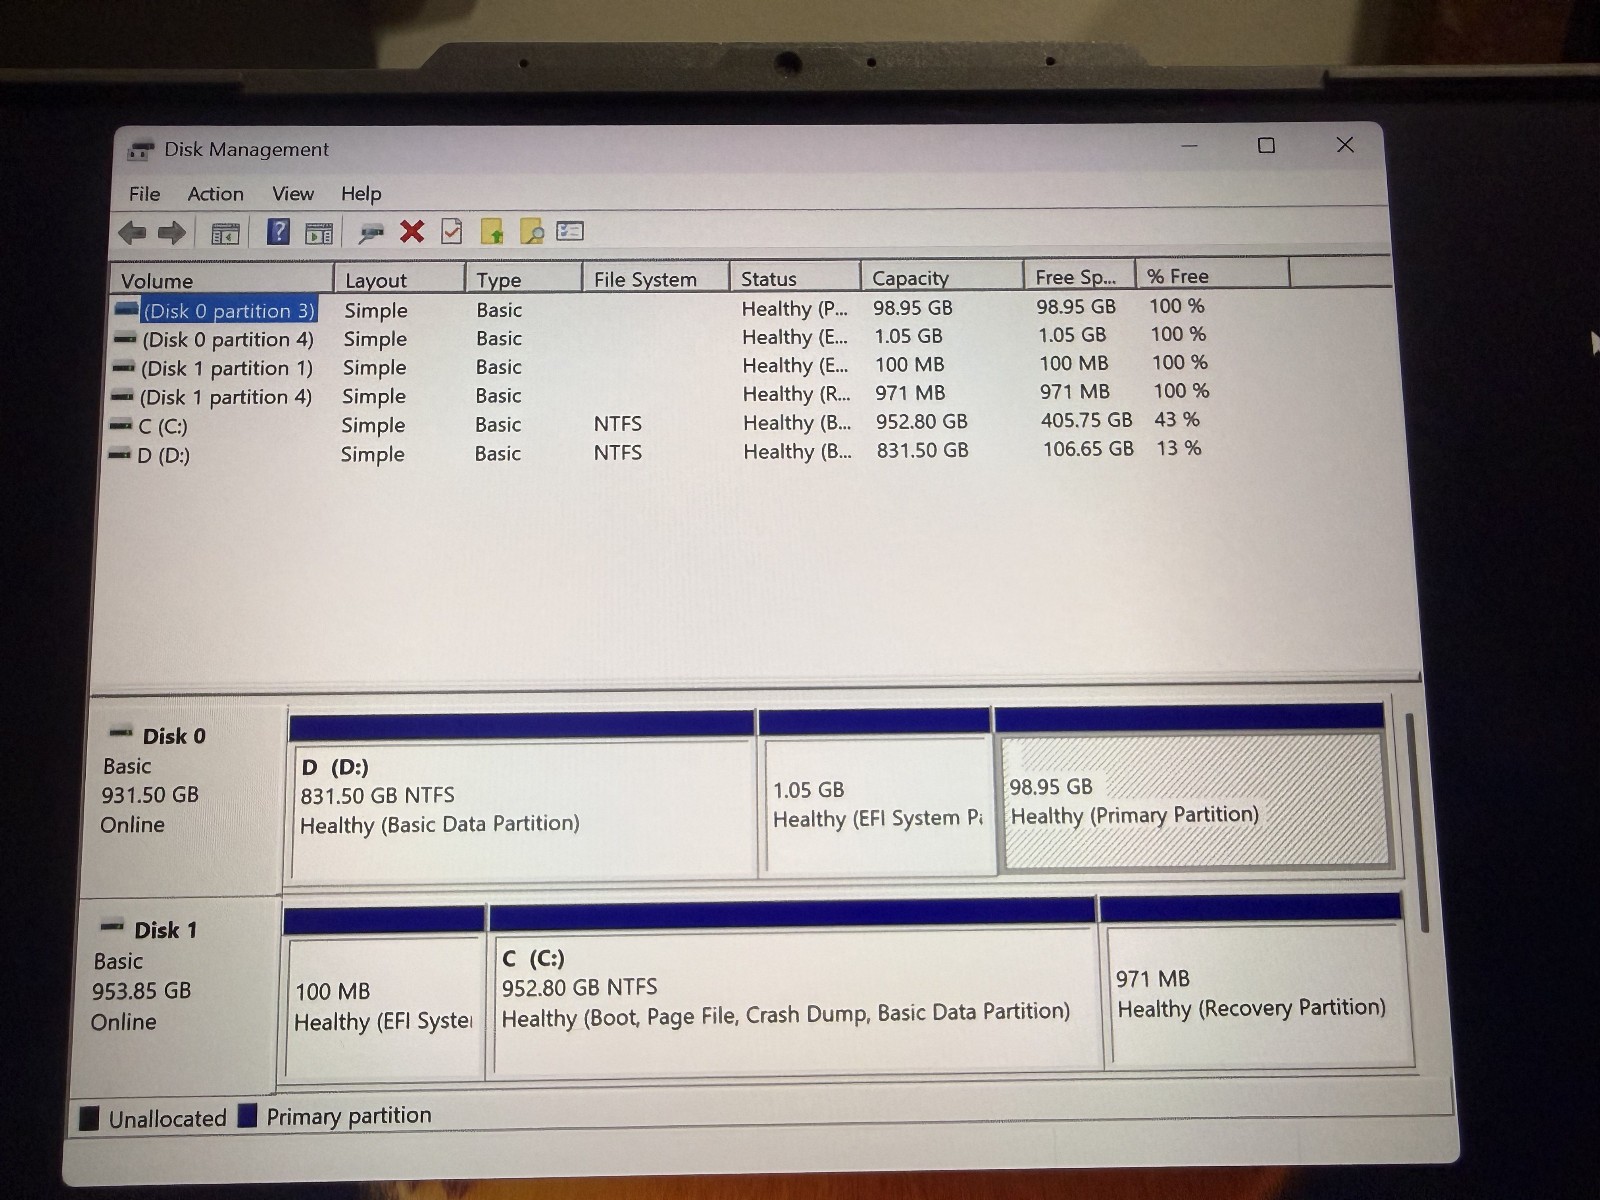Open the Help menu
Image resolution: width=1600 pixels, height=1200 pixels.
pos(361,194)
